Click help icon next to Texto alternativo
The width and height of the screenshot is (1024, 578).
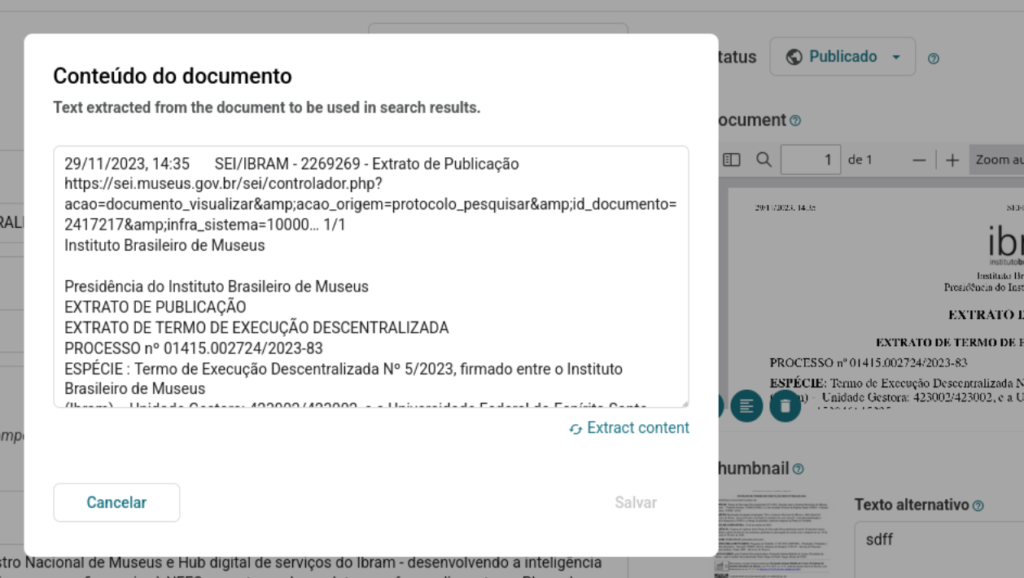[x=978, y=506]
